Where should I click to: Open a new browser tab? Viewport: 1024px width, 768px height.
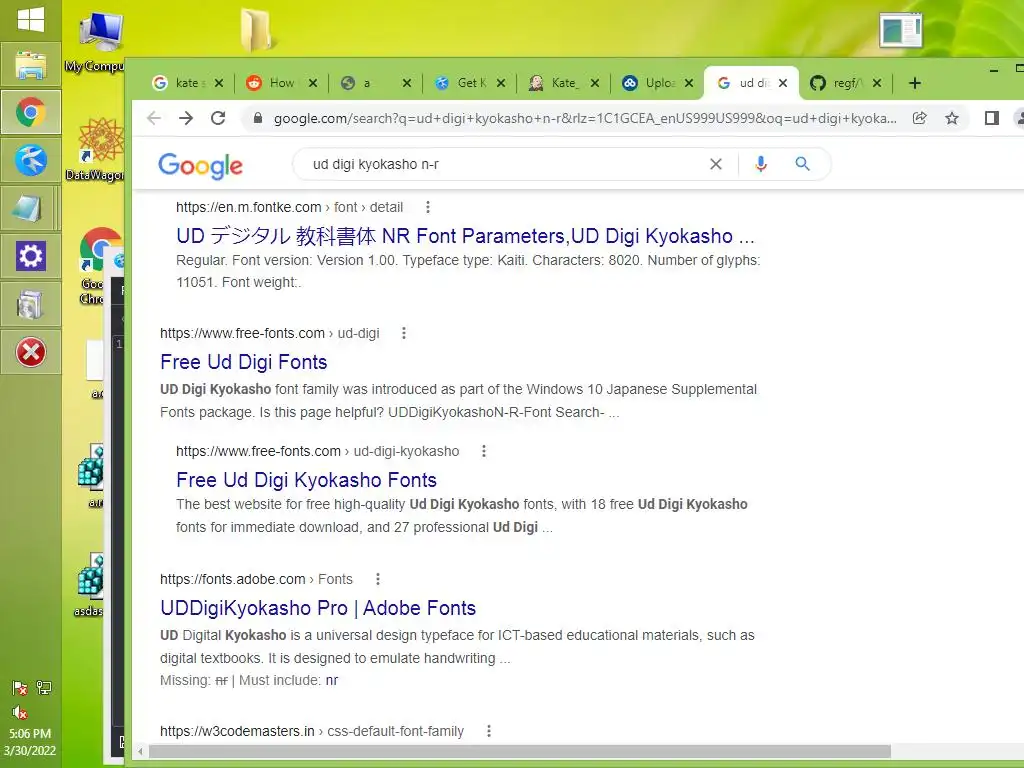coord(915,83)
